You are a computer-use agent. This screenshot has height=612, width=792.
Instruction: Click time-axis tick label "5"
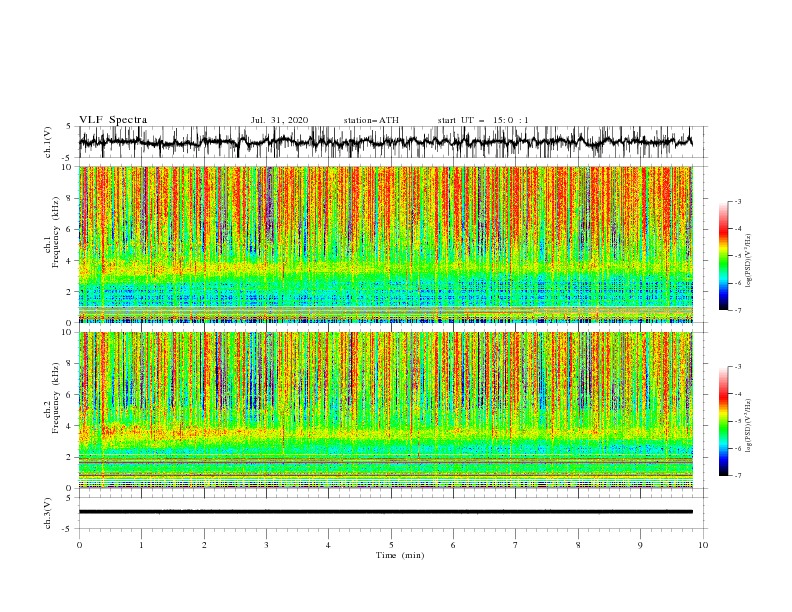(x=391, y=545)
